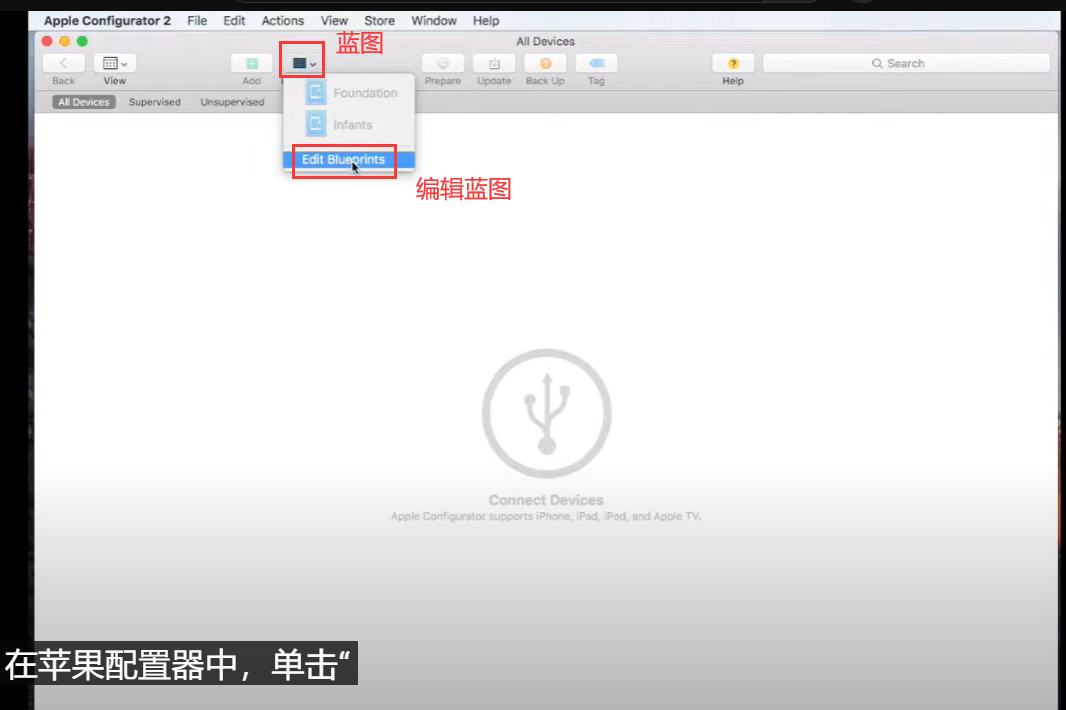Screen dimensions: 1066x710
Task: Focus the Search field
Action: click(906, 63)
